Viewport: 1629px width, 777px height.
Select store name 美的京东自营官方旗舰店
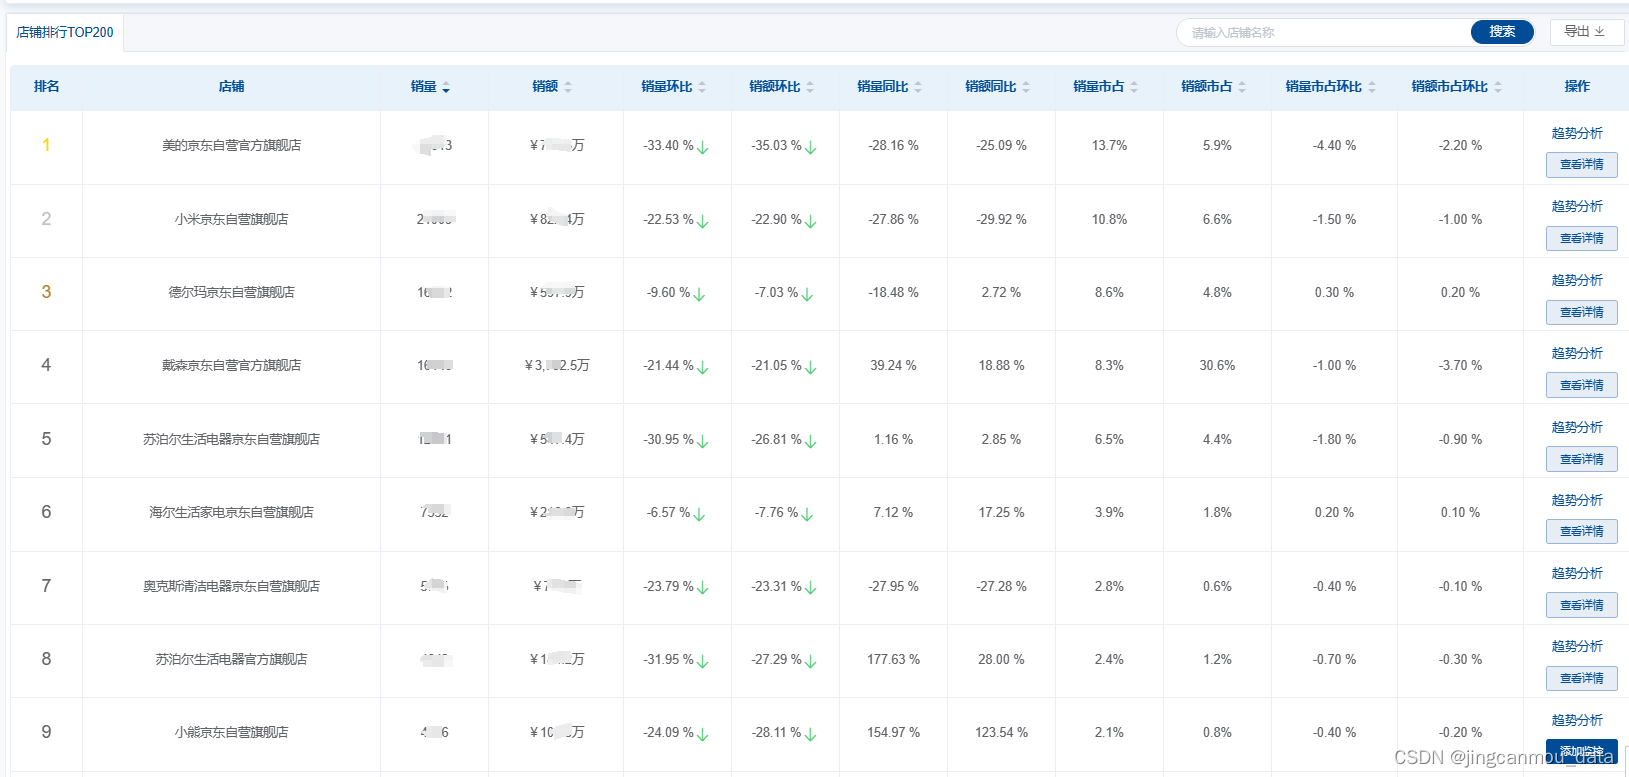tap(231, 145)
